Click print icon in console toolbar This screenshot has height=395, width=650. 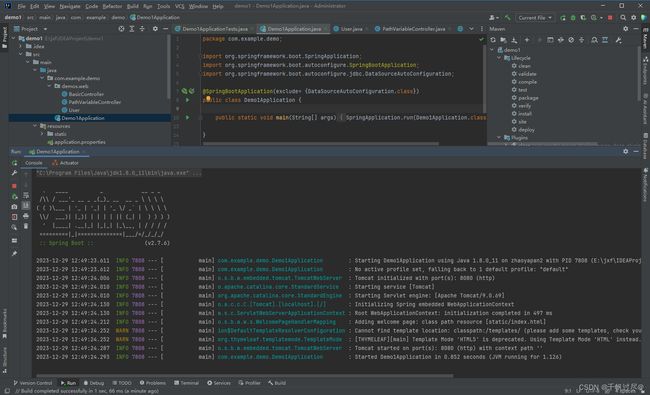[x=26, y=216]
